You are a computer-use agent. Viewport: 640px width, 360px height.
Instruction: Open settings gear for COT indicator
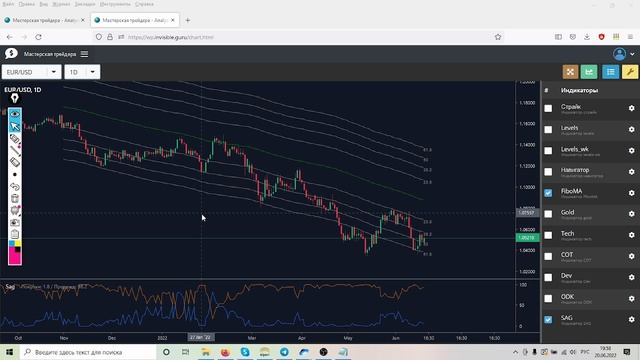pos(631,256)
